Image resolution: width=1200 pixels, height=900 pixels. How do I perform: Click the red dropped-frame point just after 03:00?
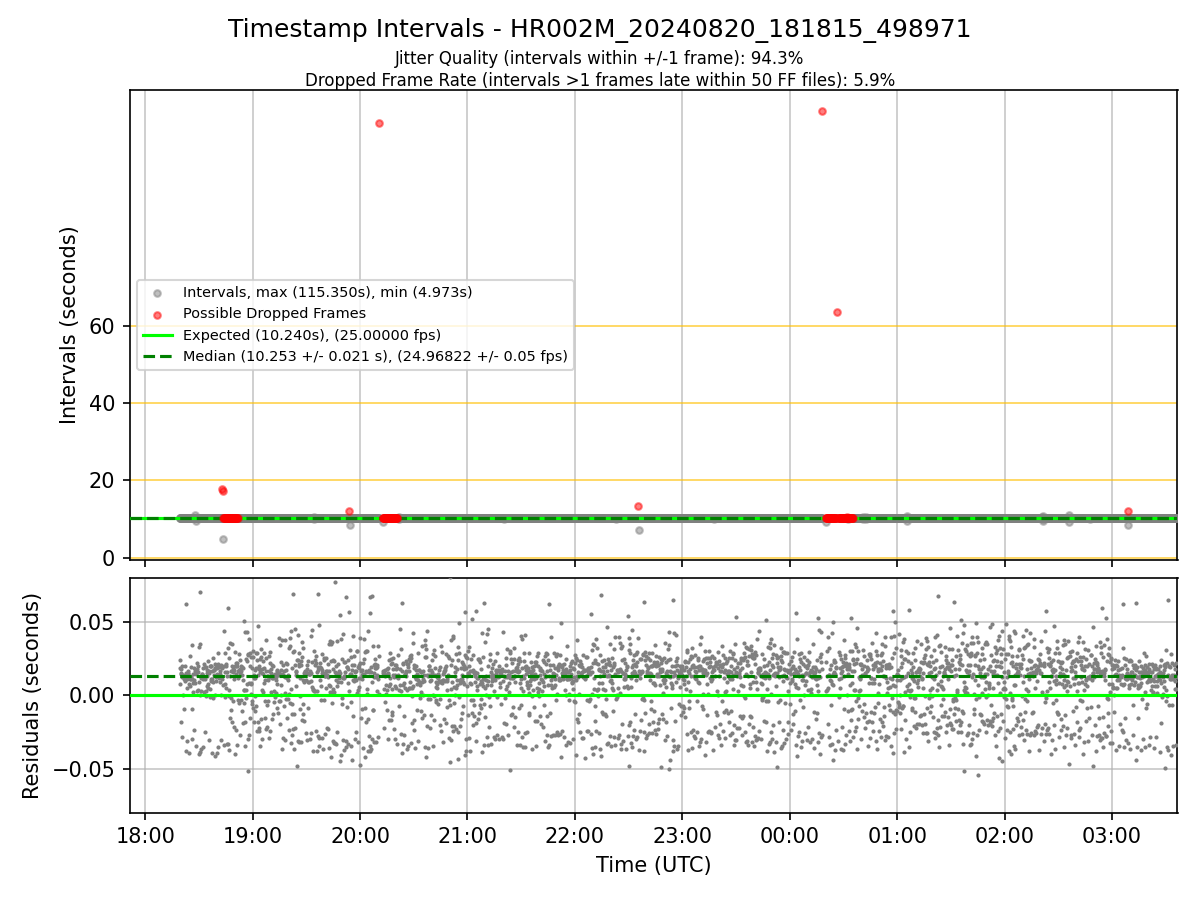1128,511
